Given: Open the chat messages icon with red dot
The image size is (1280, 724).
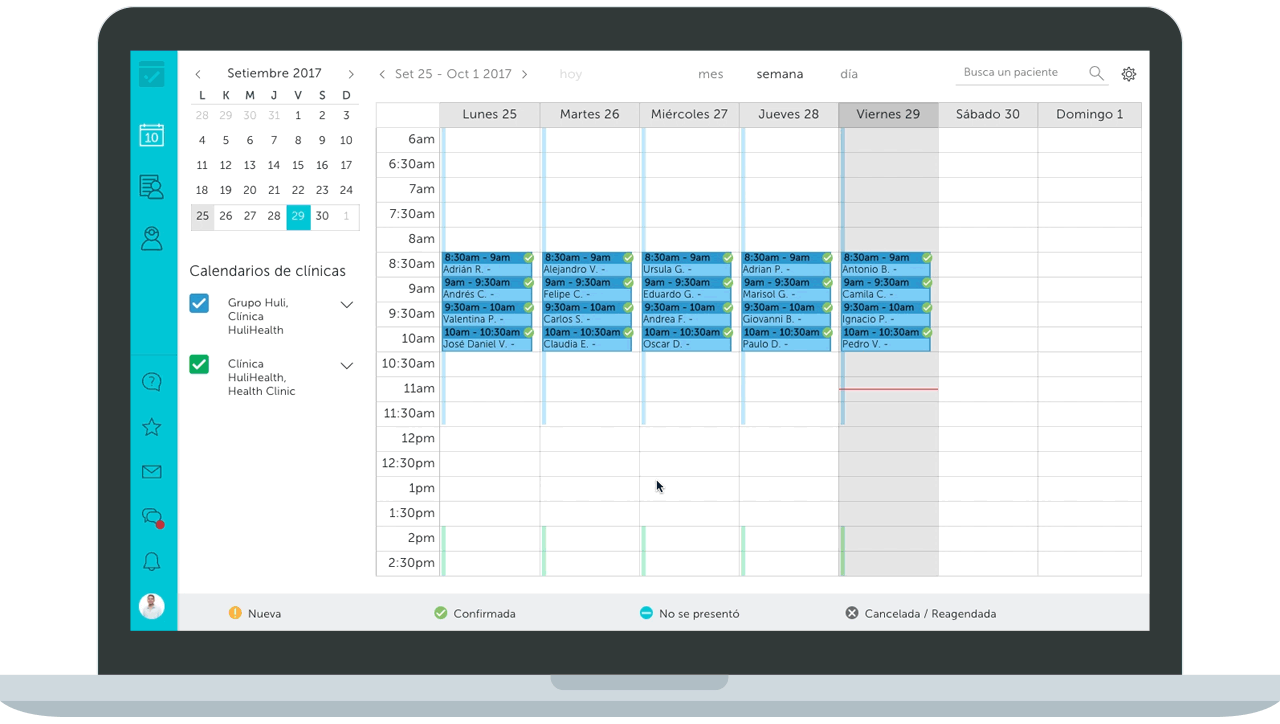Looking at the screenshot, I should point(152,518).
